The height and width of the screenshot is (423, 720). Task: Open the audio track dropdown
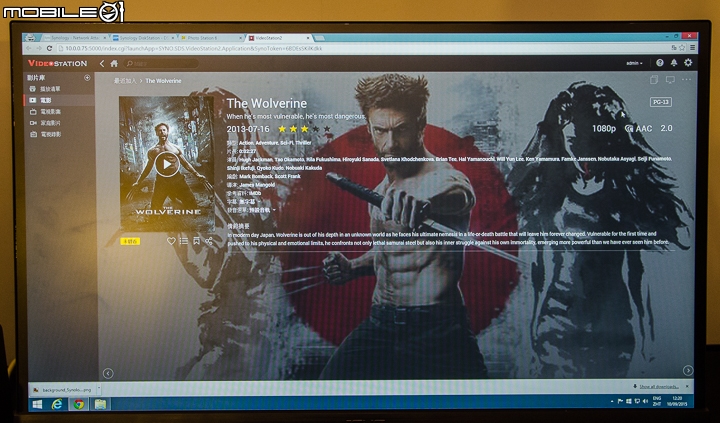(x=262, y=210)
